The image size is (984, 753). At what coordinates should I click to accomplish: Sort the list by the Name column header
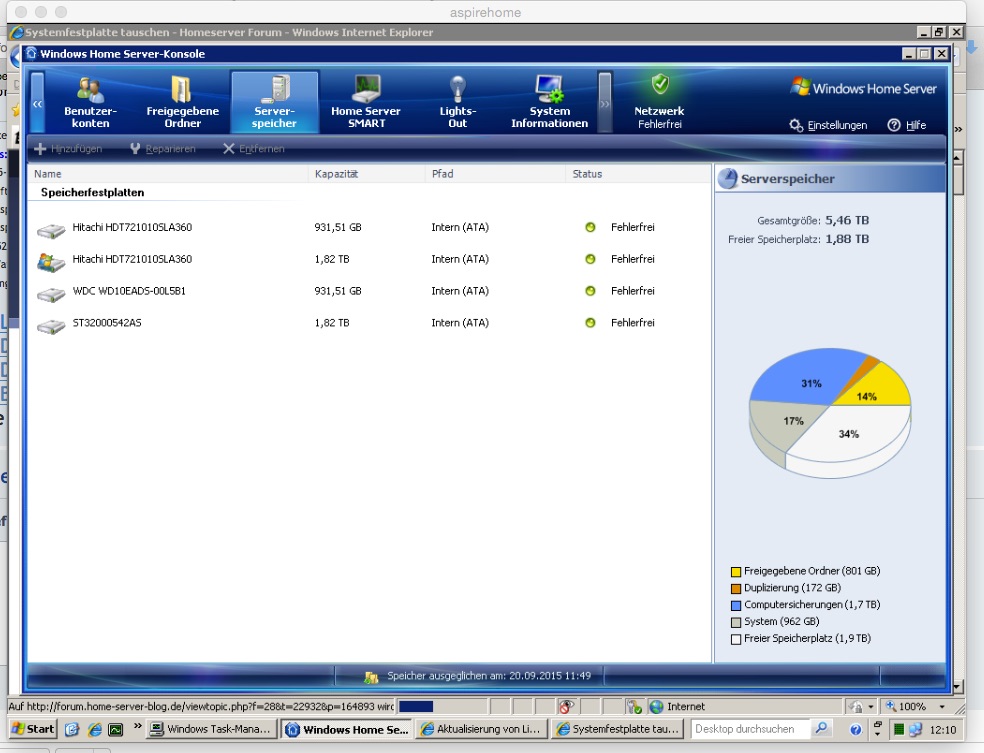pos(168,174)
